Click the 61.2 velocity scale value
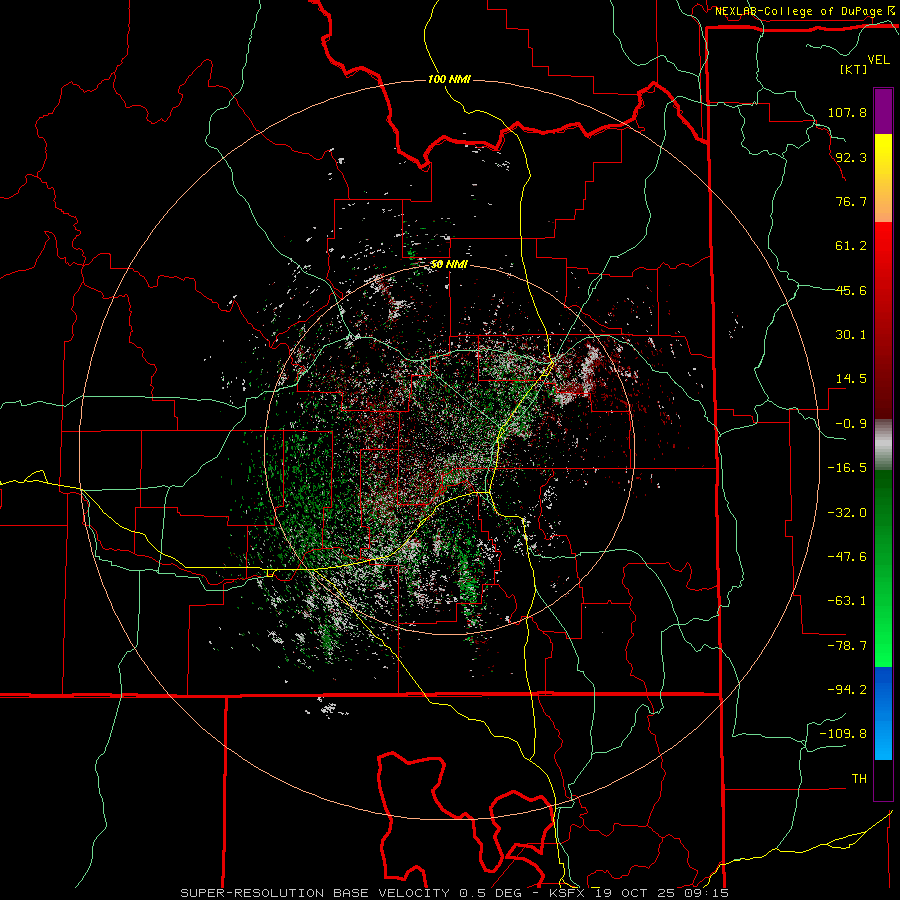The height and width of the screenshot is (900, 900). coord(851,246)
